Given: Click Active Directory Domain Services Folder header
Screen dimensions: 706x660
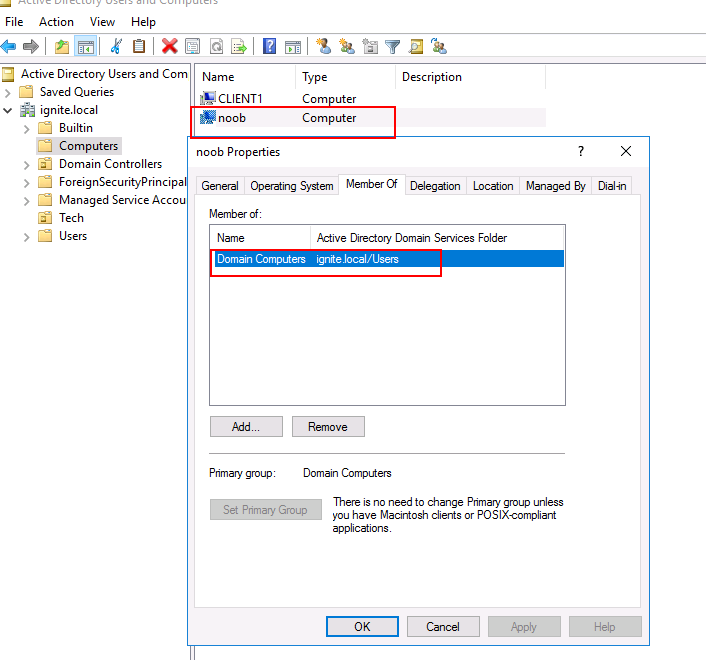Looking at the screenshot, I should pos(437,238).
